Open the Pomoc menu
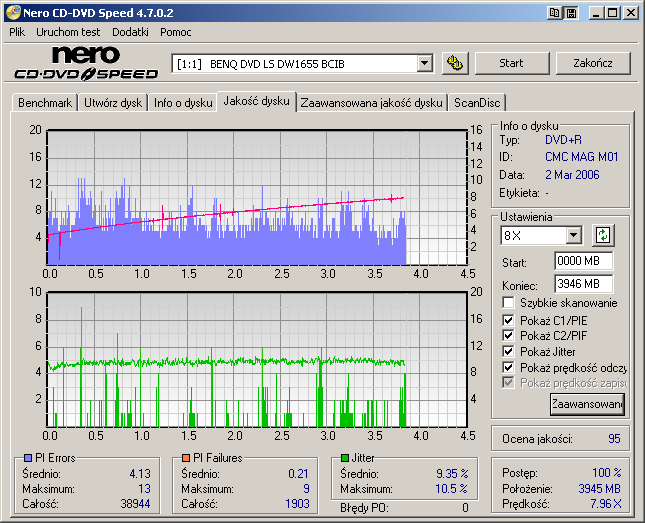 pos(176,32)
